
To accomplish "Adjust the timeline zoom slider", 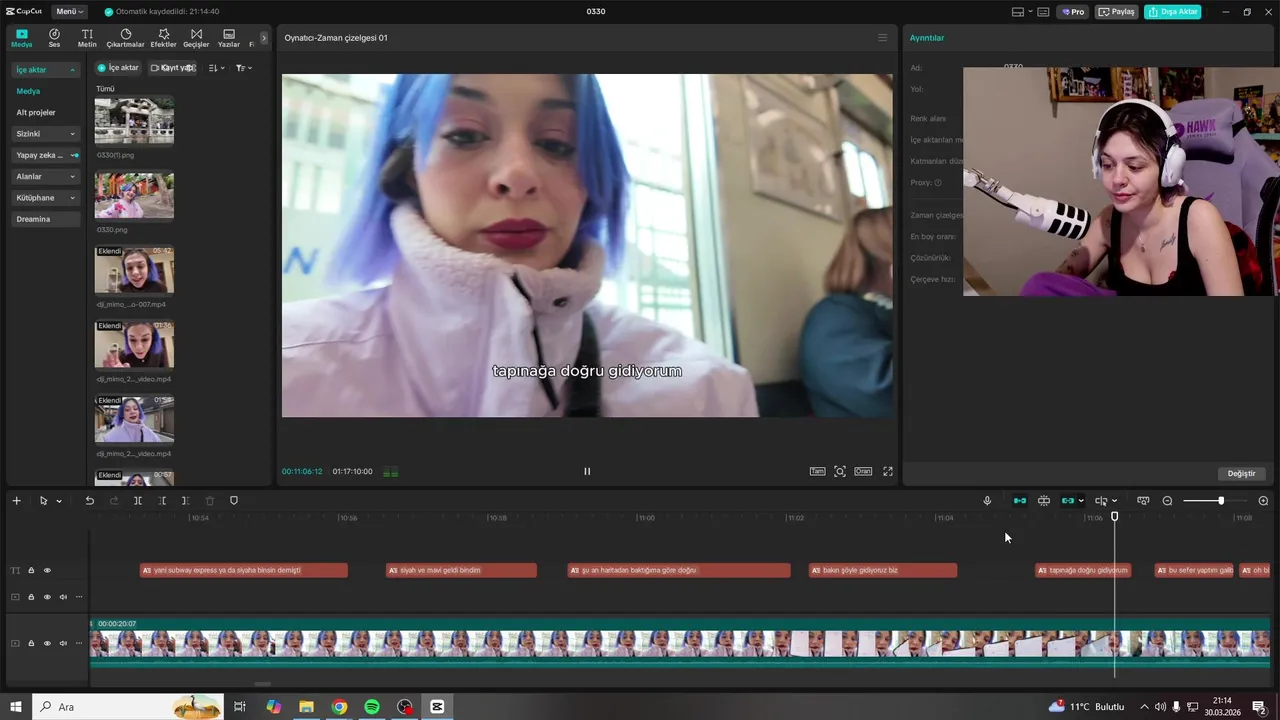I will click(x=1221, y=501).
